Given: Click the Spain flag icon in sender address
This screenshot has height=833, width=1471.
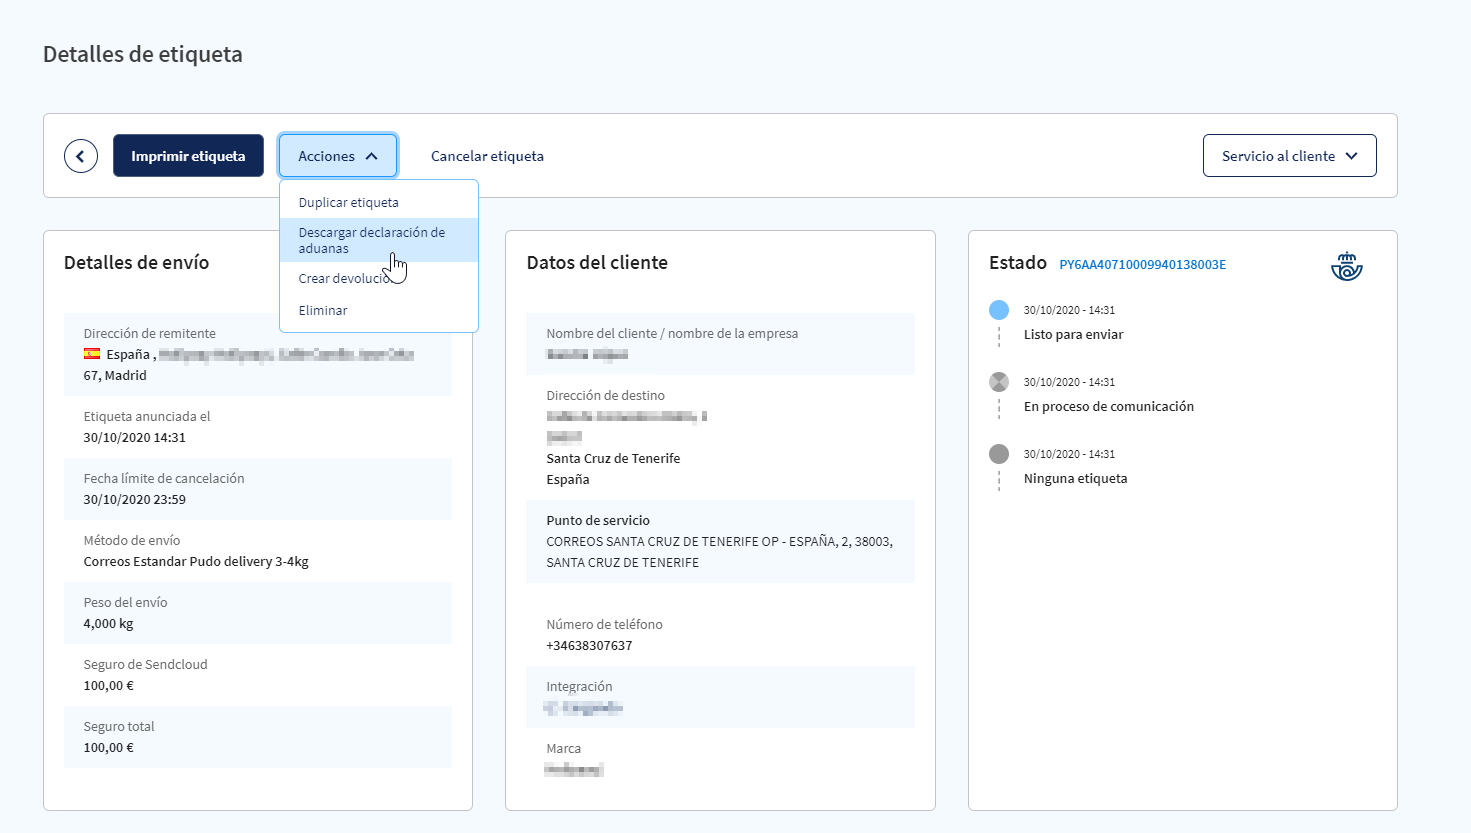Looking at the screenshot, I should 92,354.
